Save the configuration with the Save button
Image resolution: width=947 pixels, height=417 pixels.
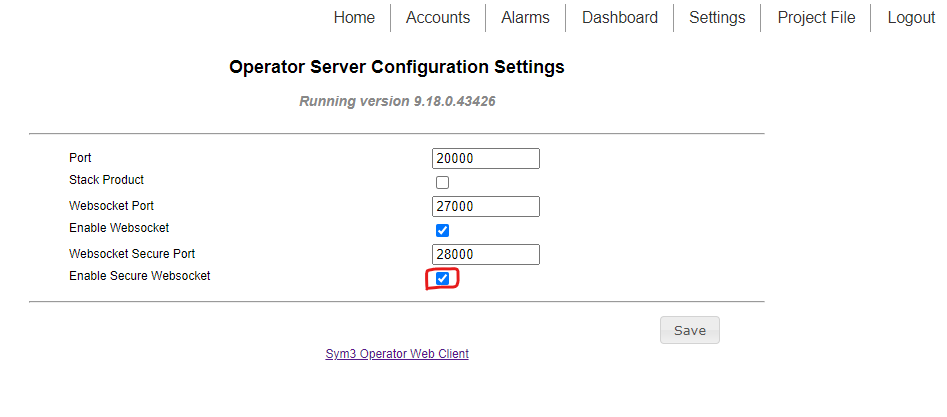coord(690,330)
